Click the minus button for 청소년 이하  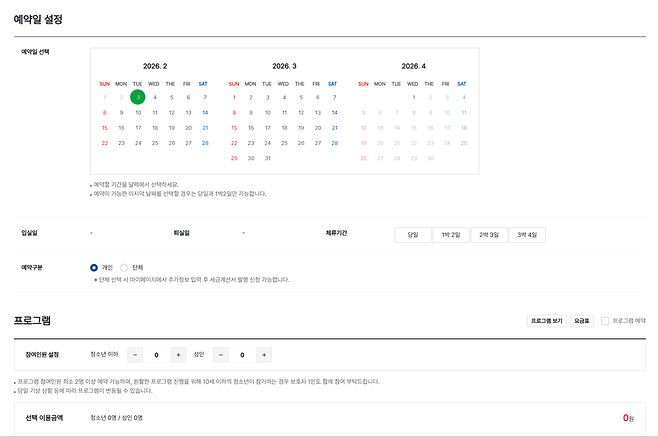(x=136, y=354)
